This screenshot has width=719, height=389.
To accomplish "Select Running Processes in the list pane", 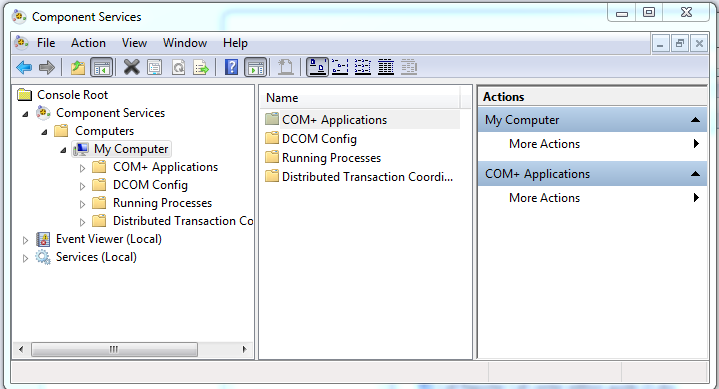I will 331,158.
